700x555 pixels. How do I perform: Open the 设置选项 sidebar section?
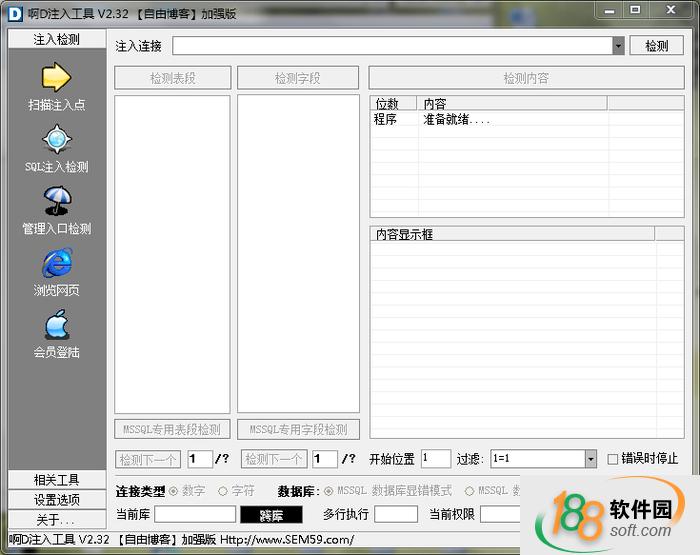tap(56, 500)
